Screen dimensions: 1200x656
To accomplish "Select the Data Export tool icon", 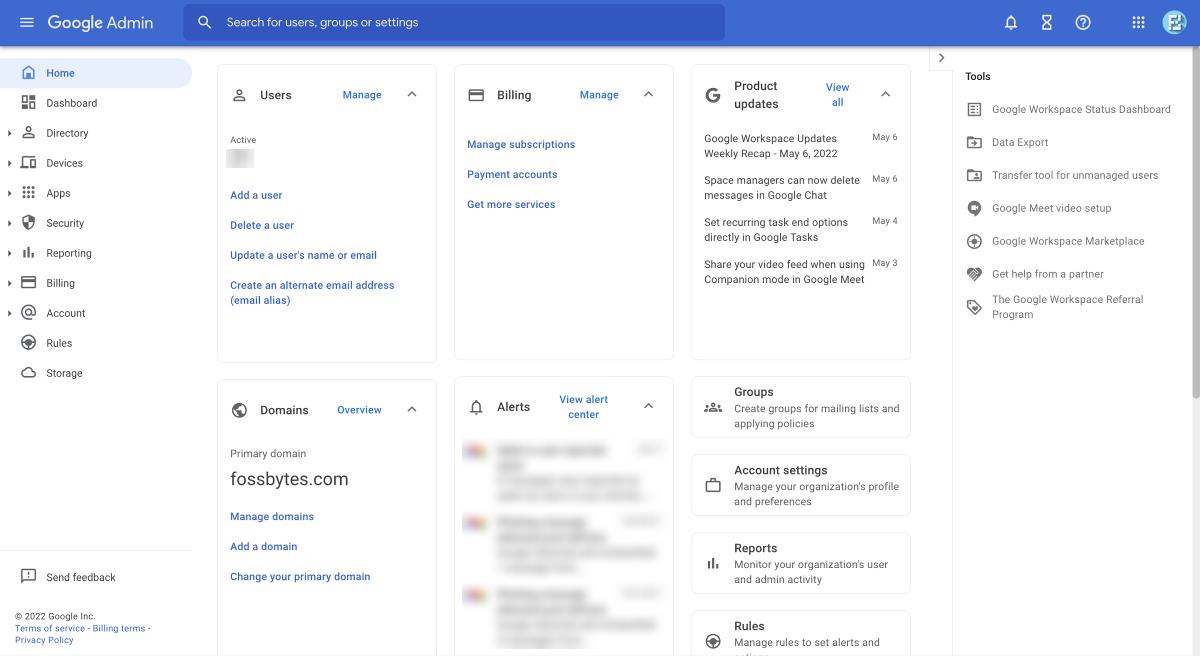I will (x=973, y=141).
